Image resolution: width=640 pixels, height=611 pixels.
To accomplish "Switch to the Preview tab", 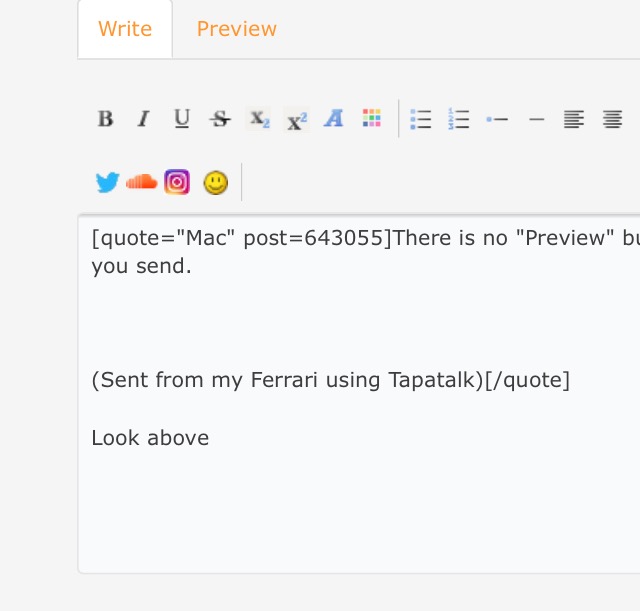I will pyautogui.click(x=236, y=29).
